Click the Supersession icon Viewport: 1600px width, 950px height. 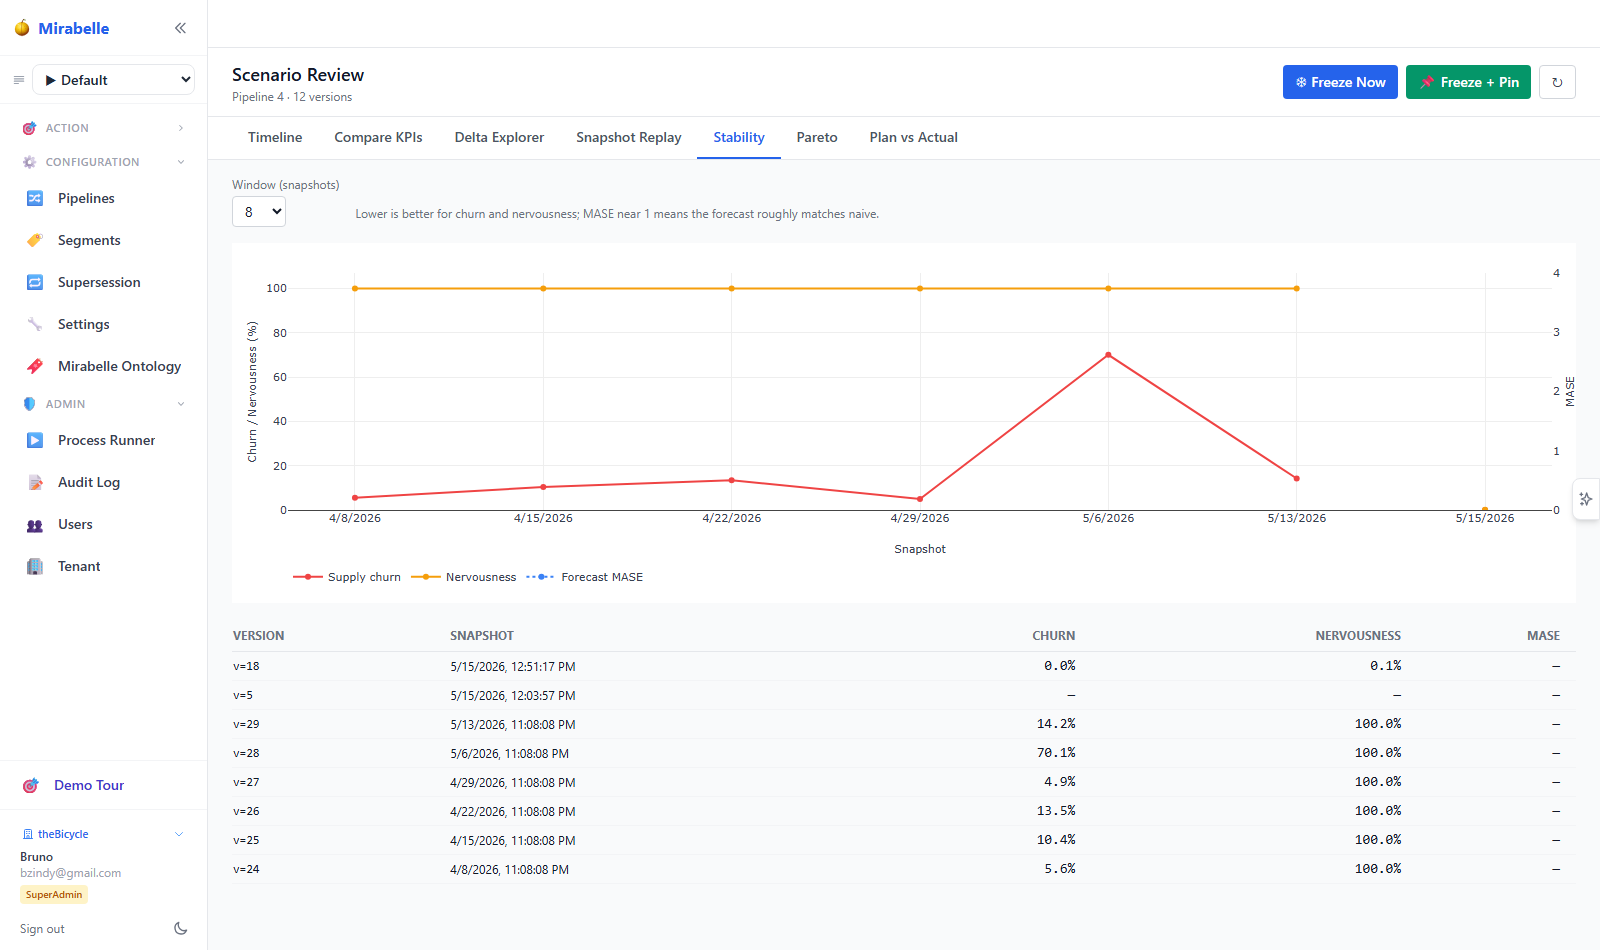click(x=35, y=282)
